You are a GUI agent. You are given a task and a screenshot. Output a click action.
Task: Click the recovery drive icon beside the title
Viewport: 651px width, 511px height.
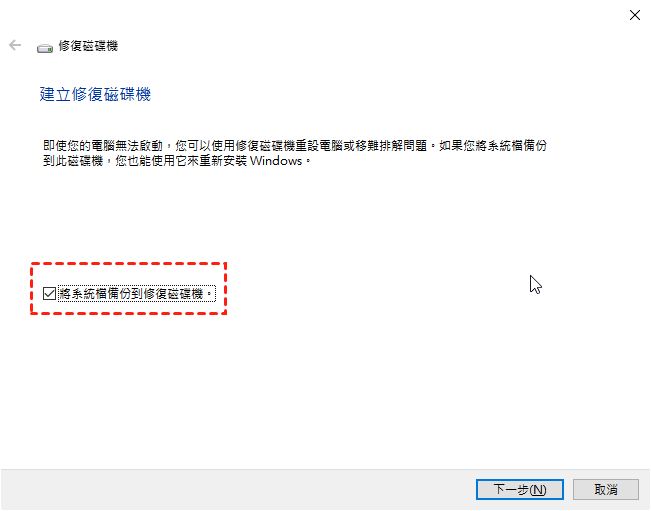[x=45, y=49]
